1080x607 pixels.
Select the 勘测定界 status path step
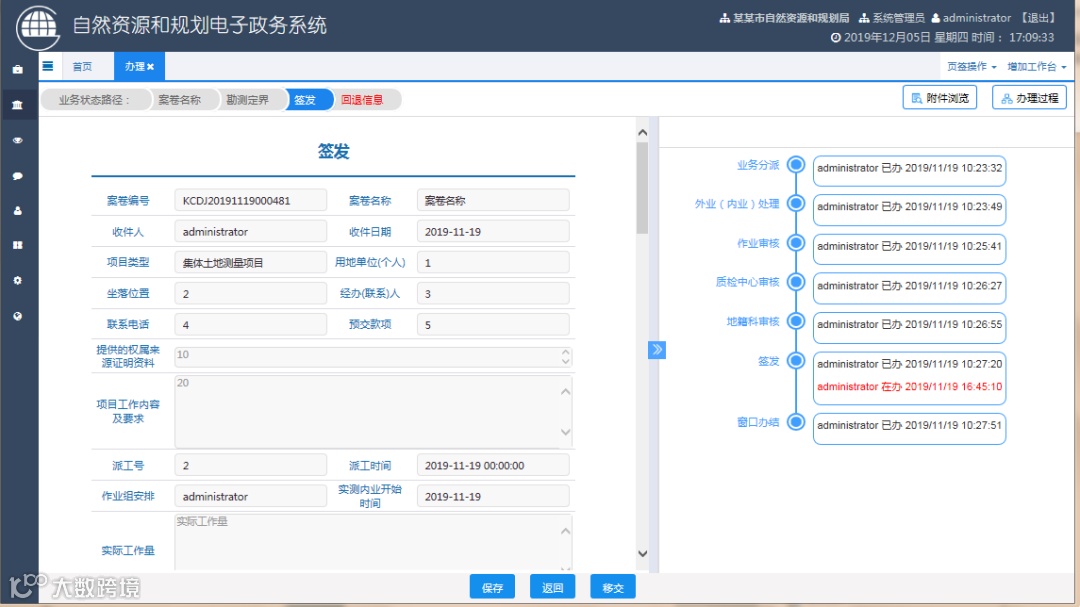point(248,100)
